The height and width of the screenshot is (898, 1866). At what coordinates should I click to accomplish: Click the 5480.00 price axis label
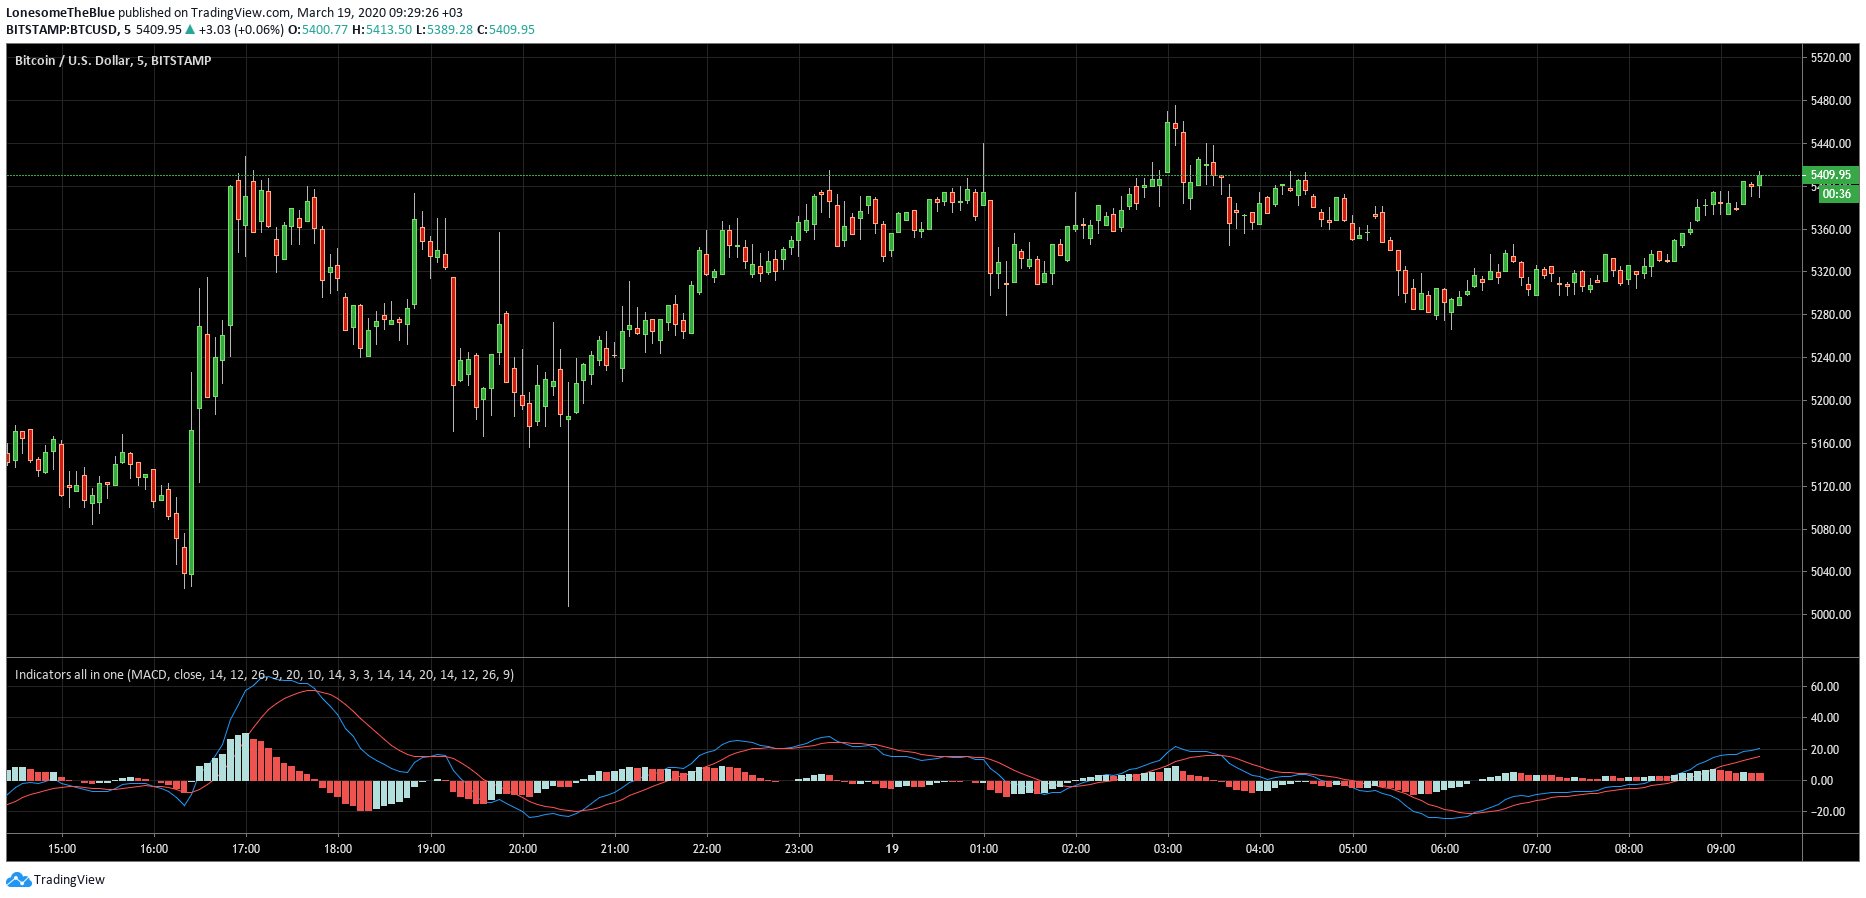click(x=1831, y=101)
